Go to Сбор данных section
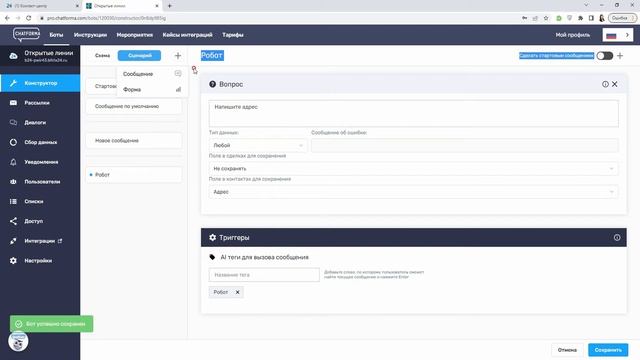Viewport: 640px width, 360px height. 40,142
